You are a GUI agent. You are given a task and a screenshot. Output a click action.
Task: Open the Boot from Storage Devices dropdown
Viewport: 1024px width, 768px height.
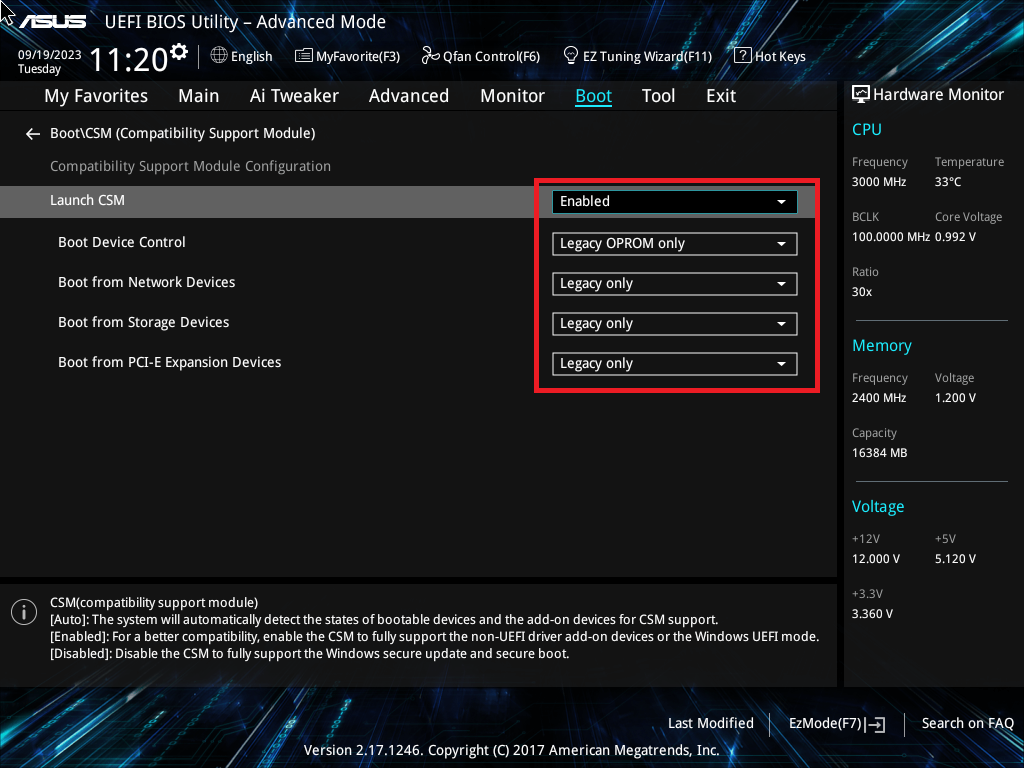click(673, 323)
